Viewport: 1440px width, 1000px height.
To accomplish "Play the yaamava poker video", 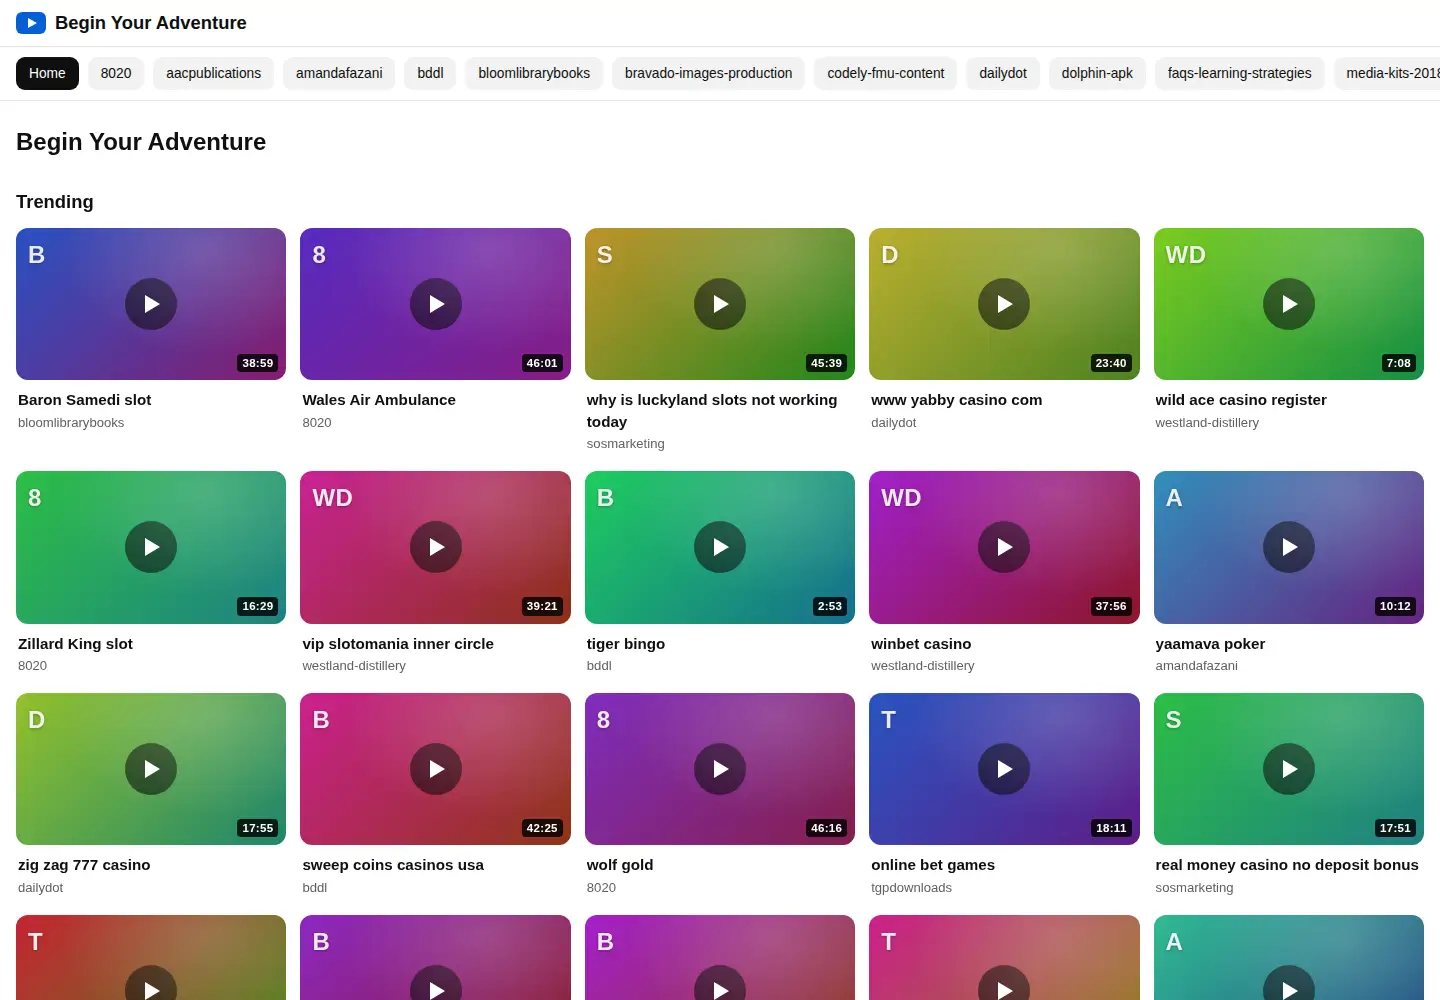I will pos(1289,547).
